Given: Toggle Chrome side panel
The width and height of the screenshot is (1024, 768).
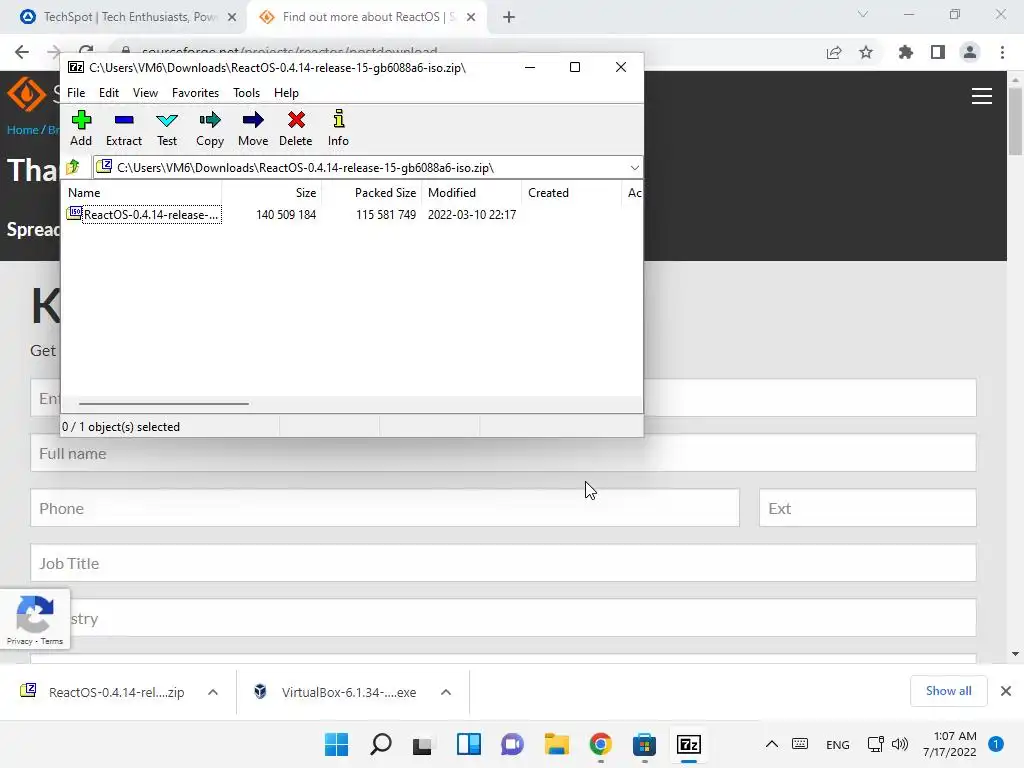Looking at the screenshot, I should [x=938, y=52].
